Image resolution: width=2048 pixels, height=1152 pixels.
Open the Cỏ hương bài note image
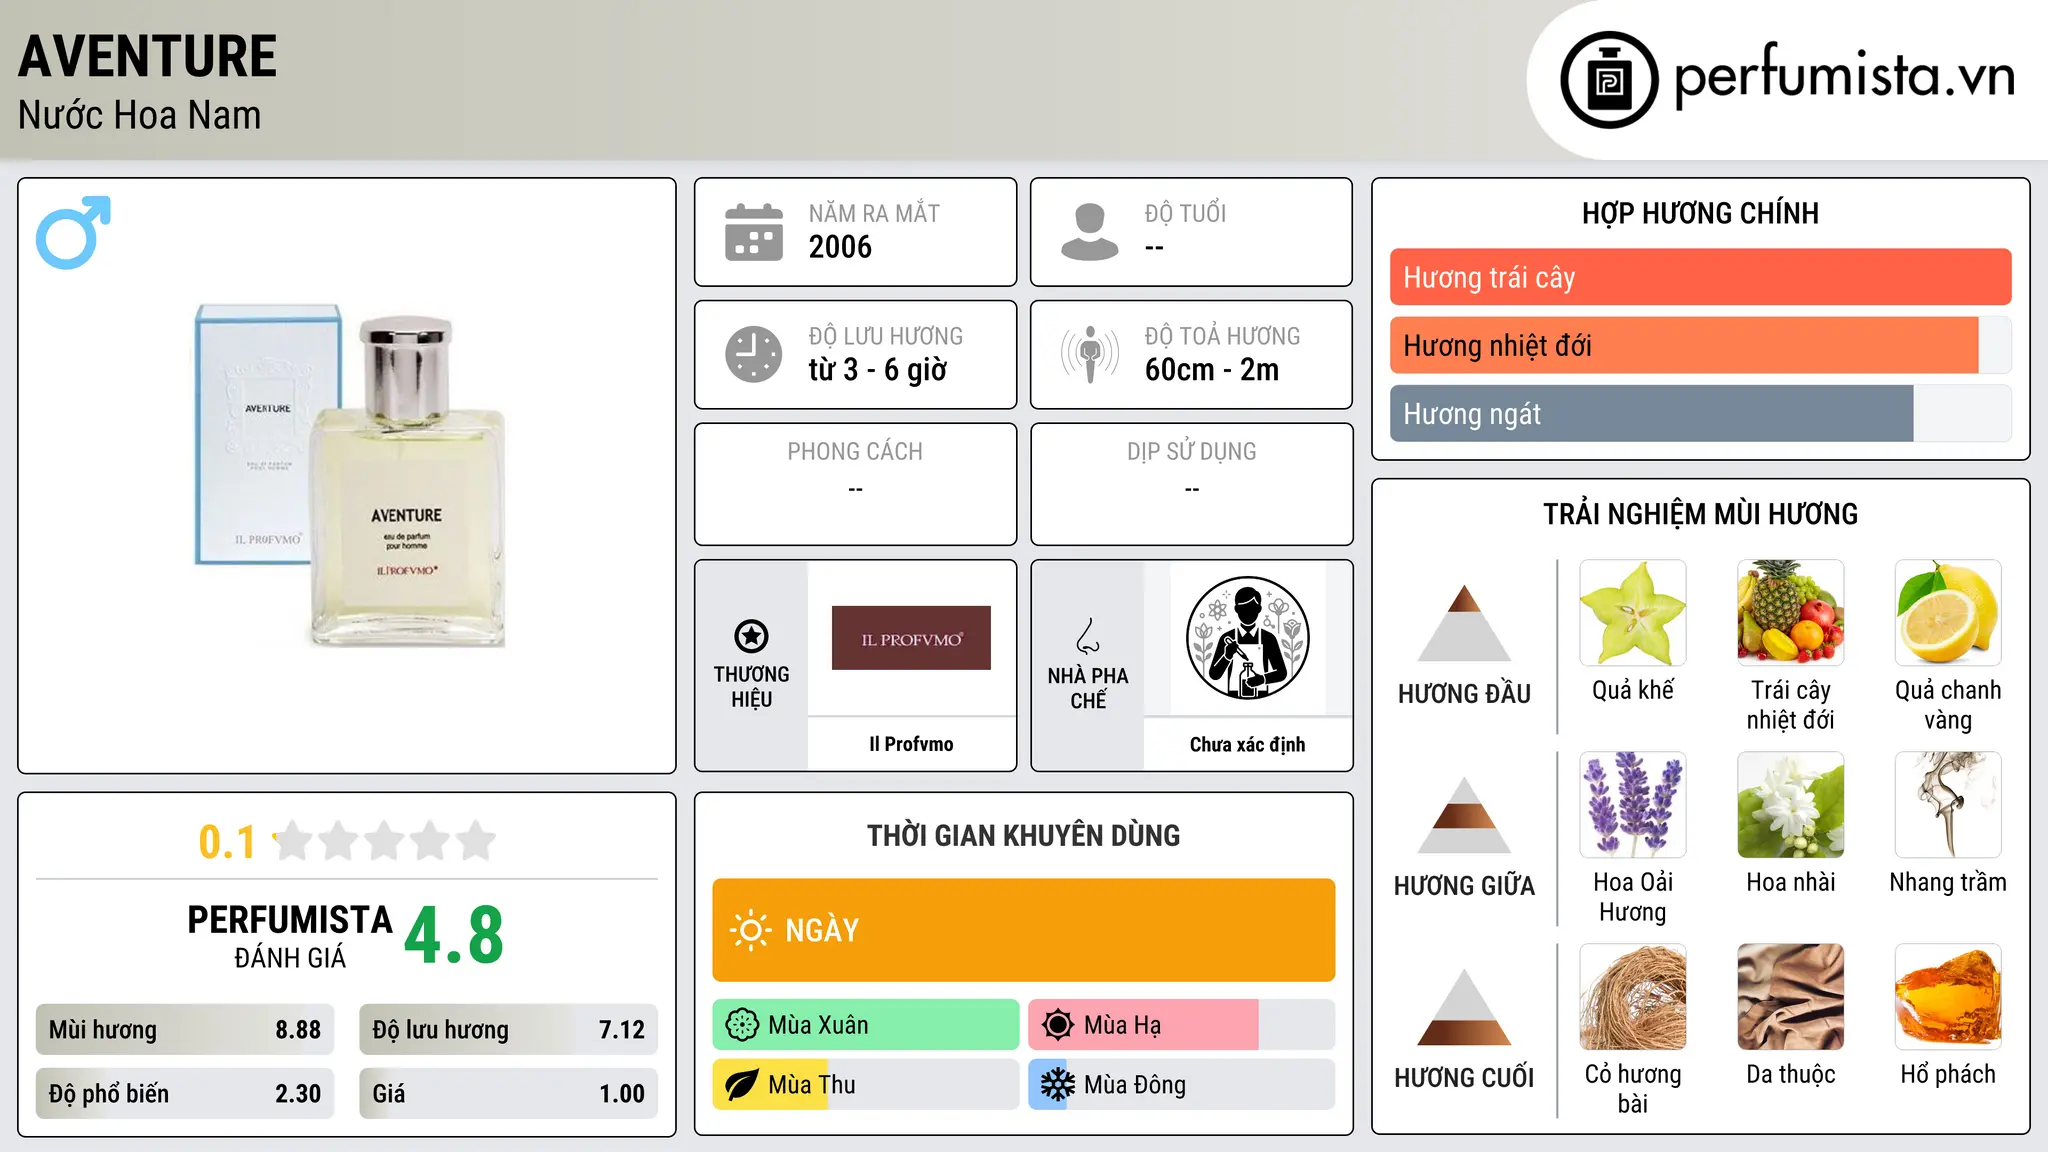point(1633,997)
